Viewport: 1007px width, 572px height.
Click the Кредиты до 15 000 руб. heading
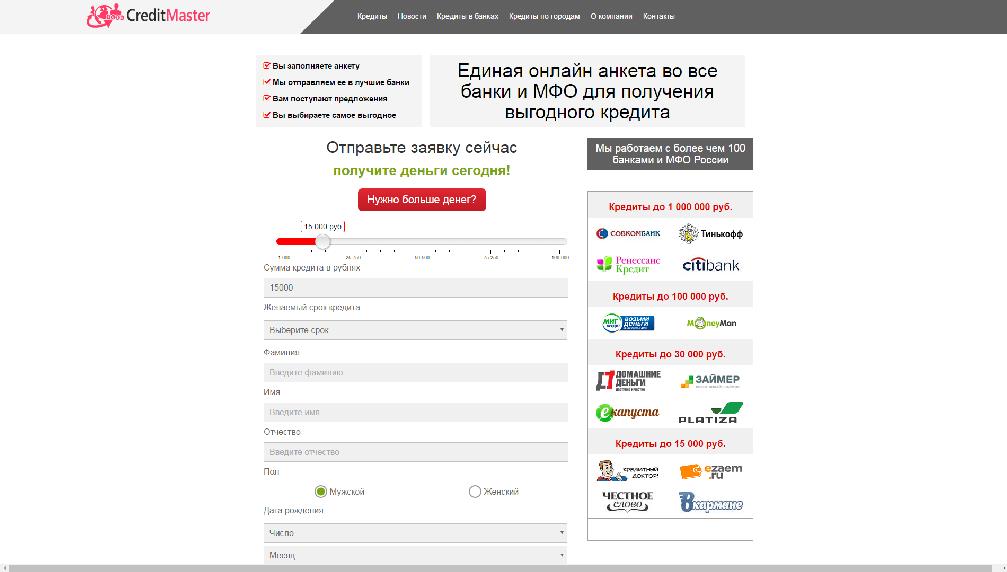pyautogui.click(x=670, y=444)
